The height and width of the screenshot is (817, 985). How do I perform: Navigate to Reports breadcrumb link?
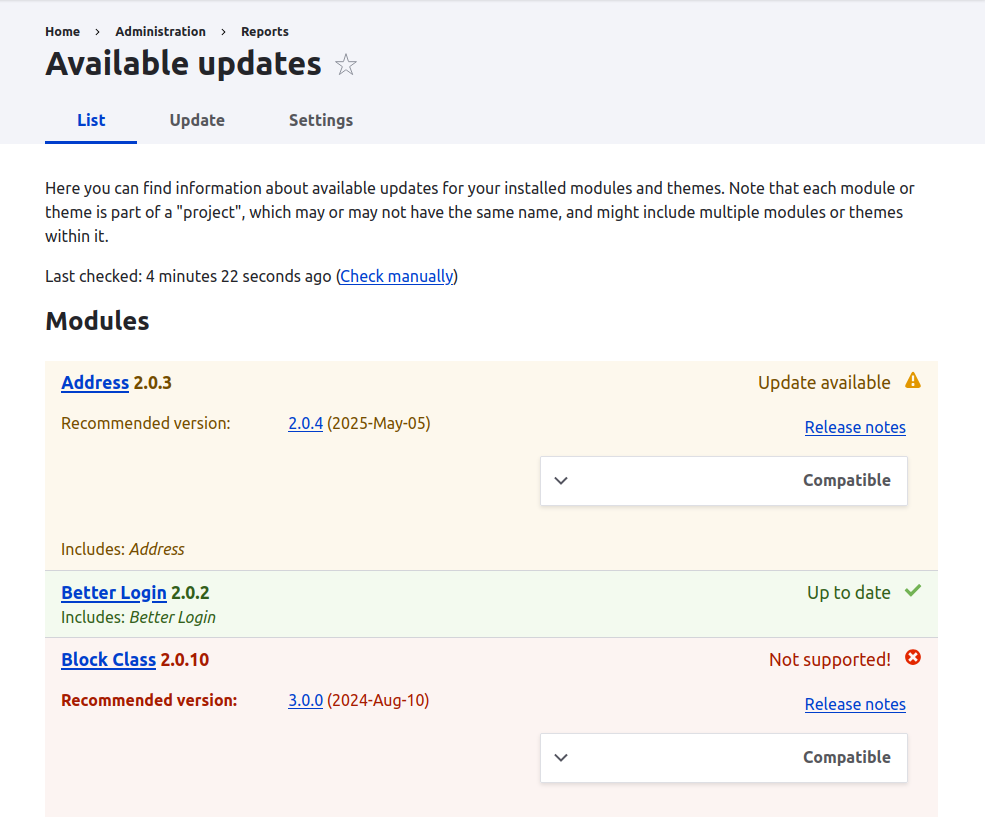(x=264, y=31)
